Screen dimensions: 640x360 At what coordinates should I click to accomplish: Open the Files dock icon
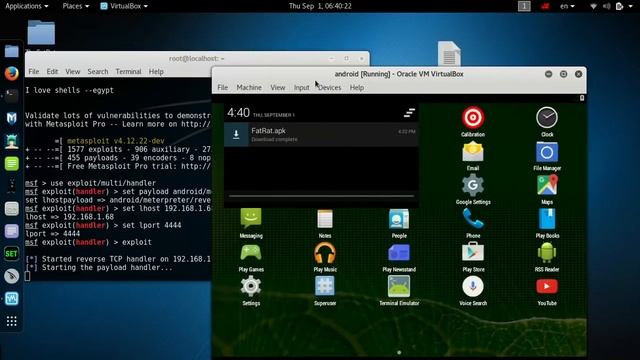[x=11, y=51]
